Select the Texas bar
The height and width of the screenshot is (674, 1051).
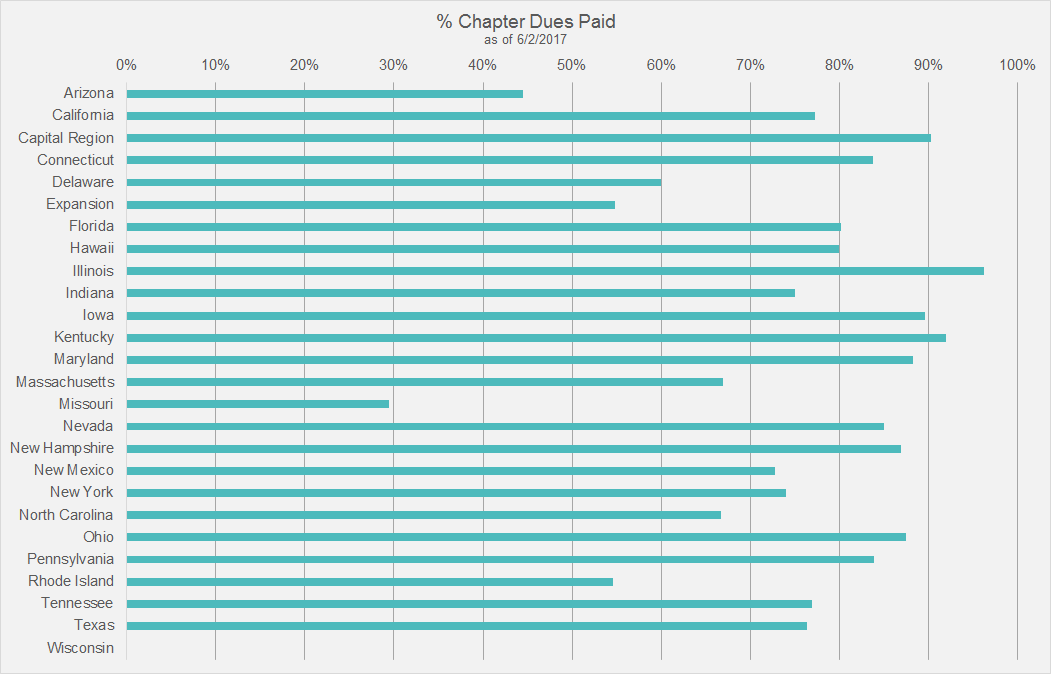tap(467, 626)
